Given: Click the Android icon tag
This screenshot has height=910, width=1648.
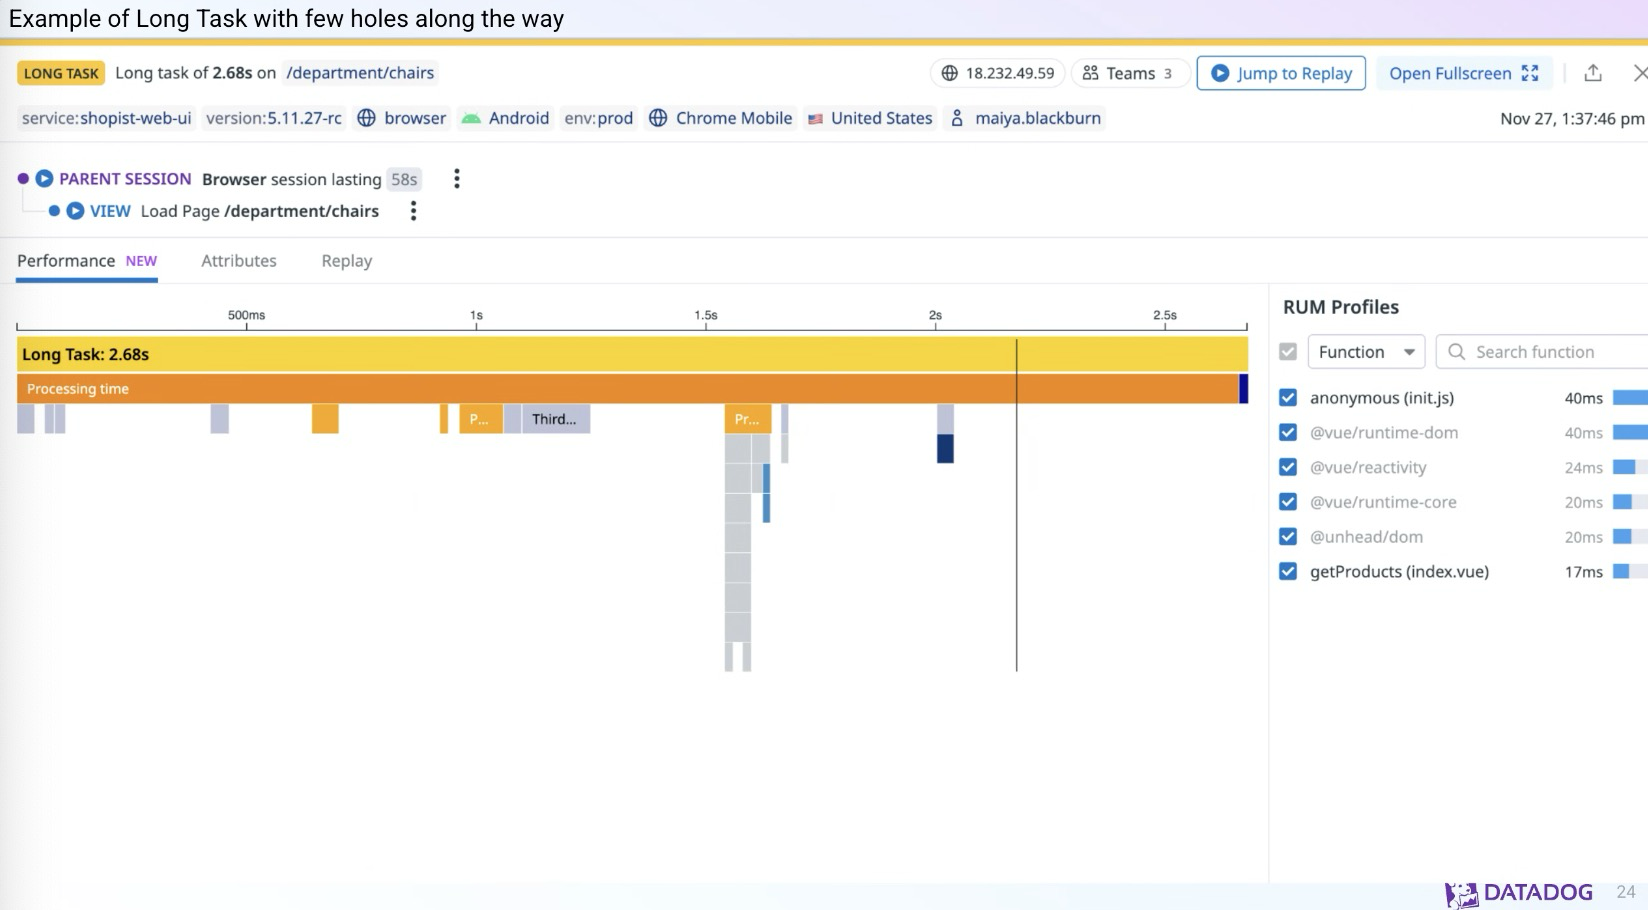Looking at the screenshot, I should (x=471, y=118).
